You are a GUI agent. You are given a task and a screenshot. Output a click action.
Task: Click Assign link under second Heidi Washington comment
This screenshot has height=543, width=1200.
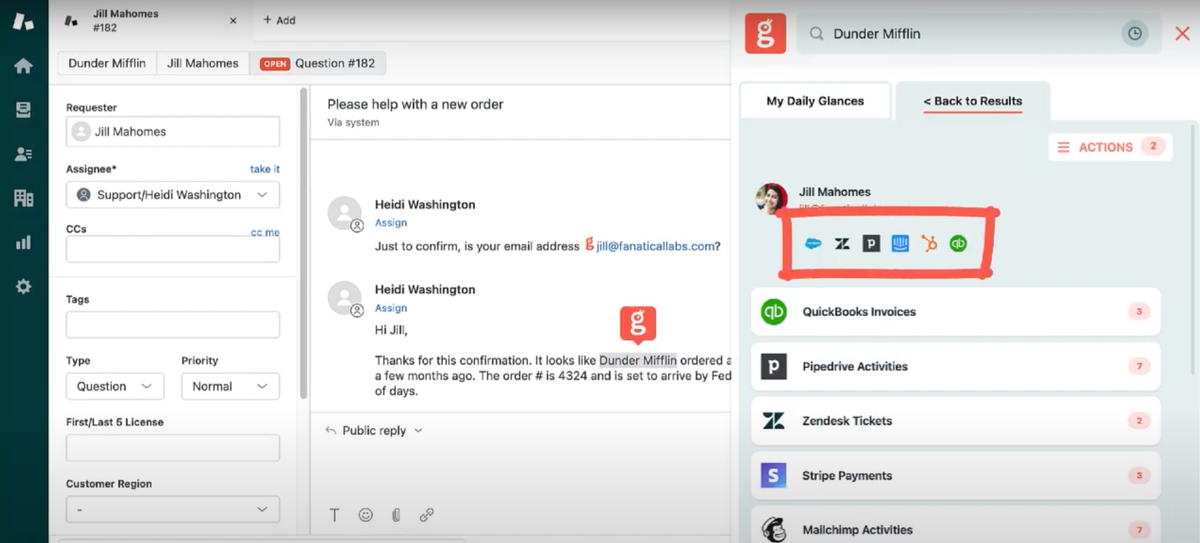[x=391, y=308]
